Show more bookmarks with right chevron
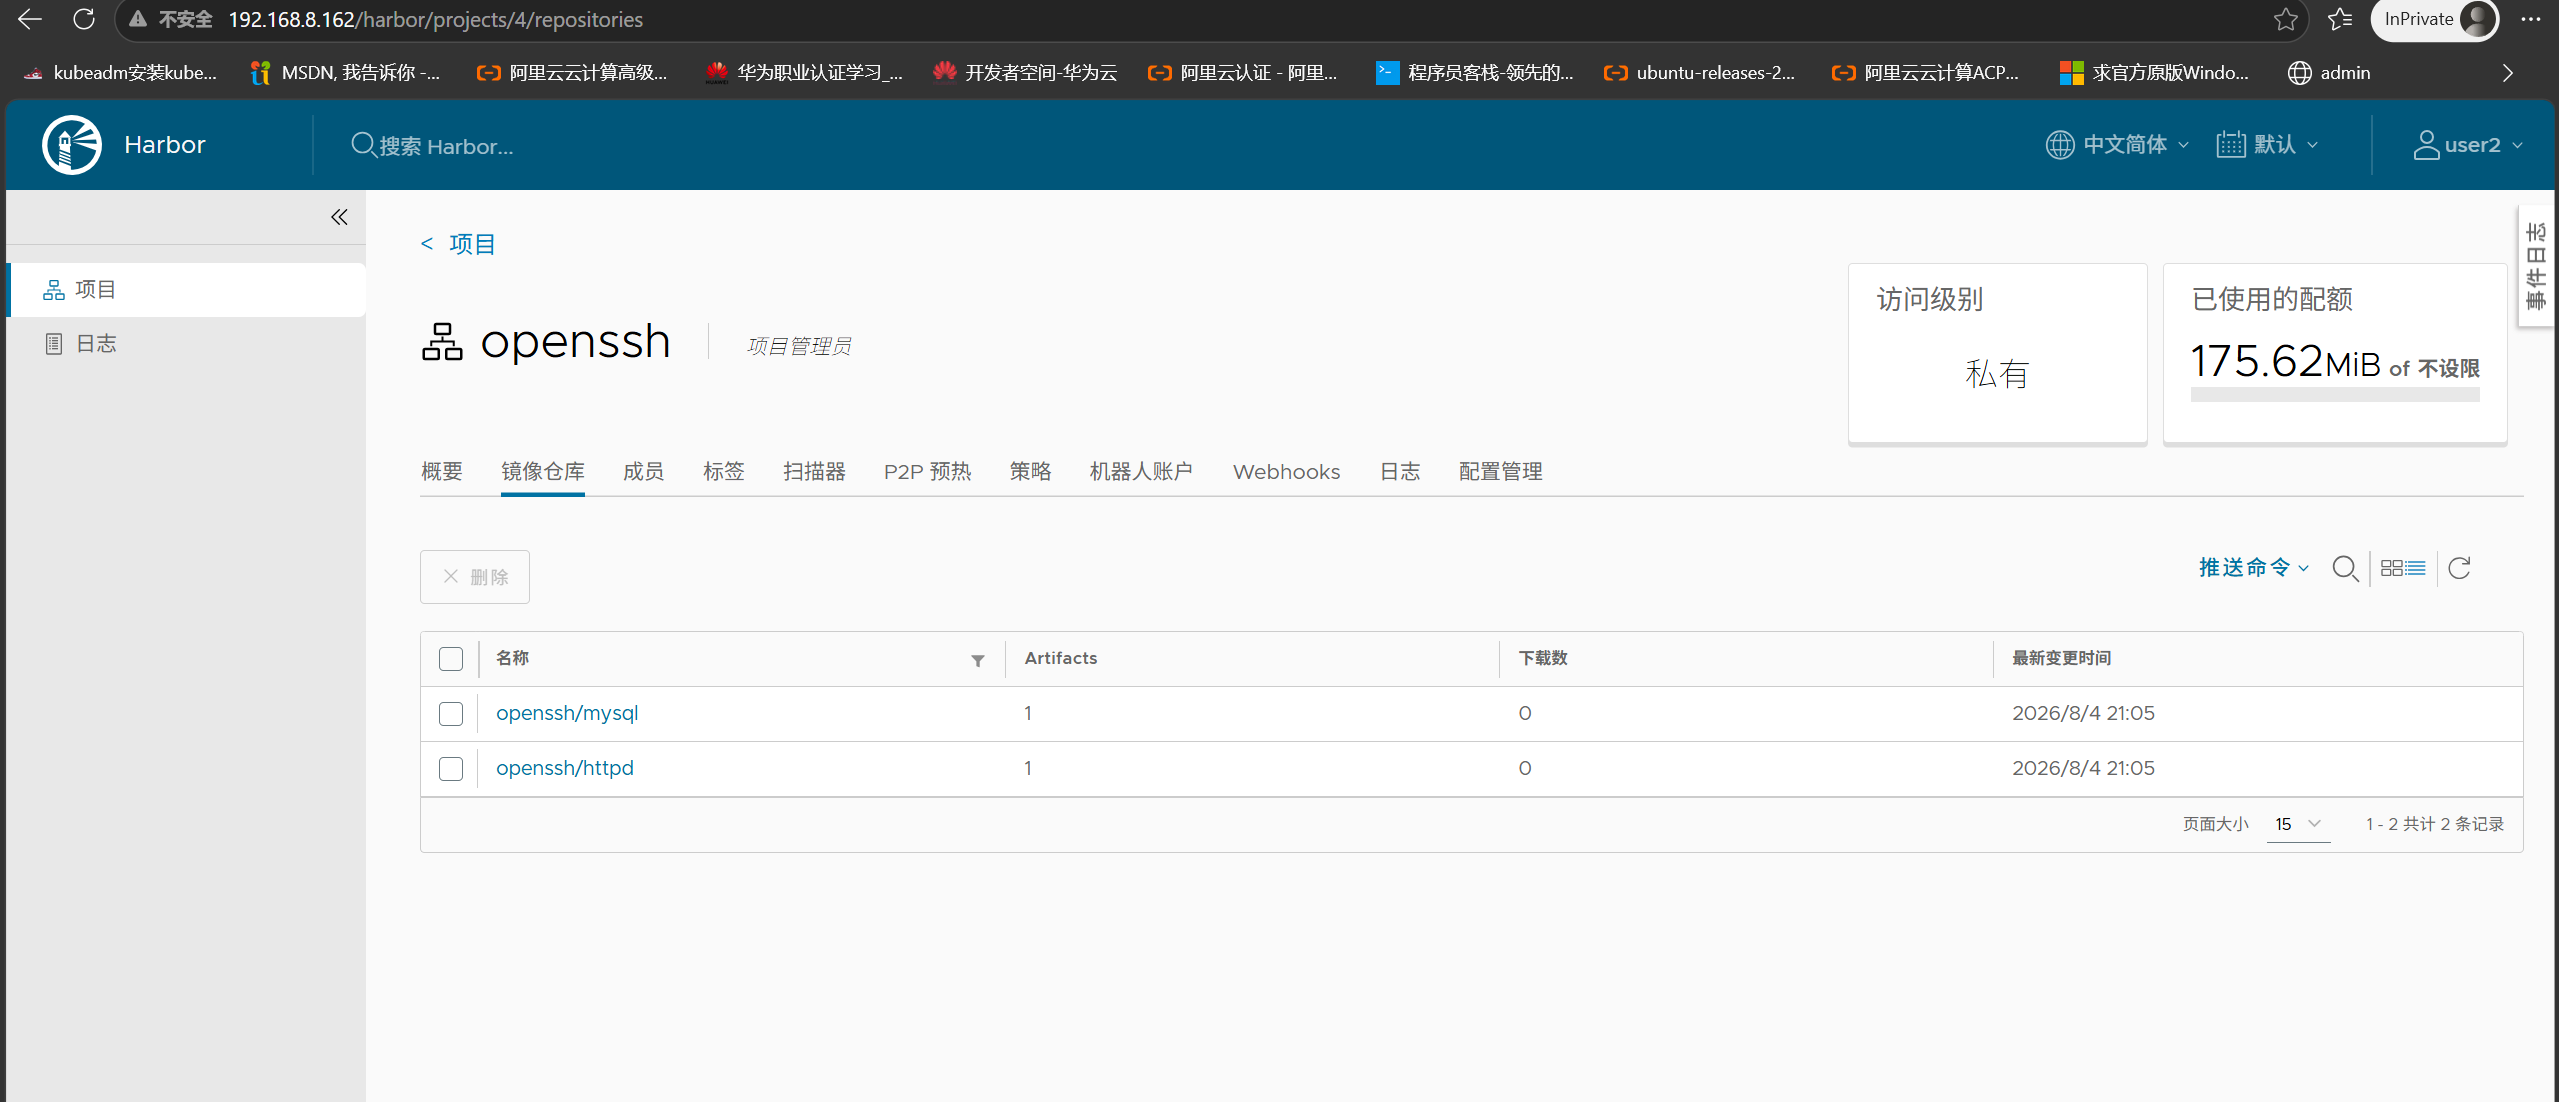The width and height of the screenshot is (2559, 1102). 2507,73
